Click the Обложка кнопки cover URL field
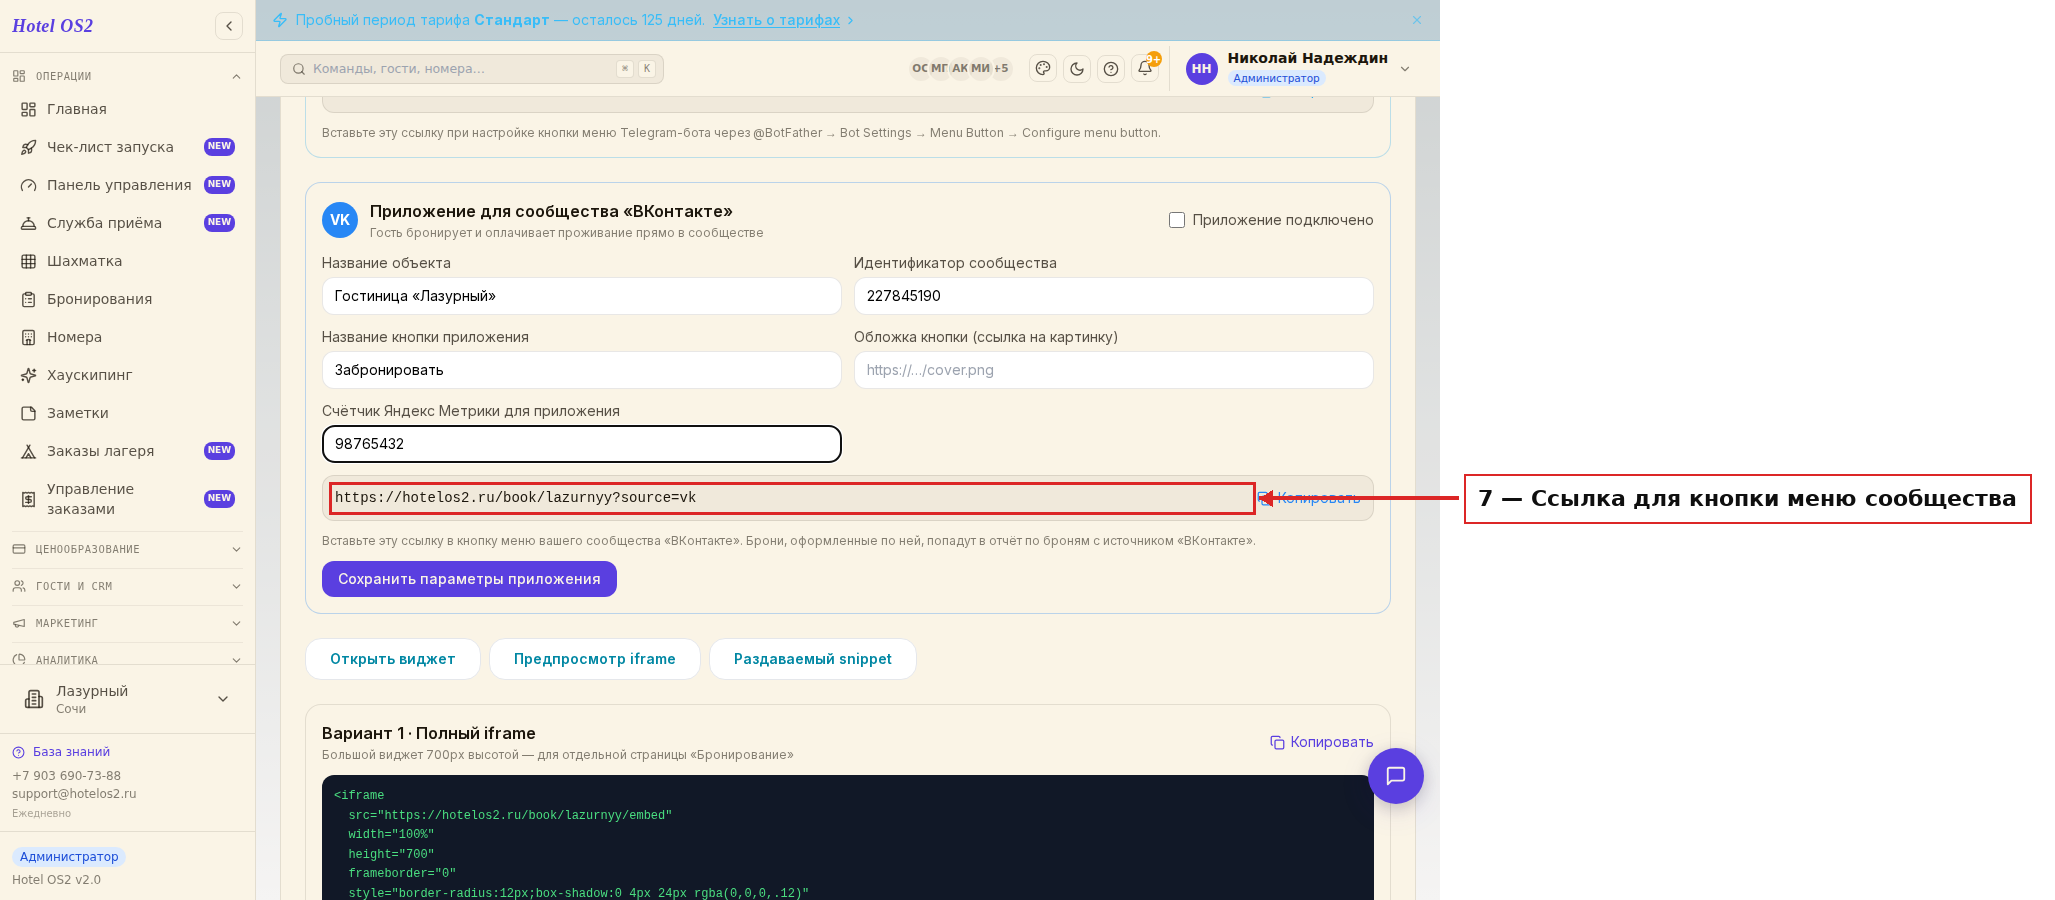Image resolution: width=2055 pixels, height=900 pixels. (1114, 370)
